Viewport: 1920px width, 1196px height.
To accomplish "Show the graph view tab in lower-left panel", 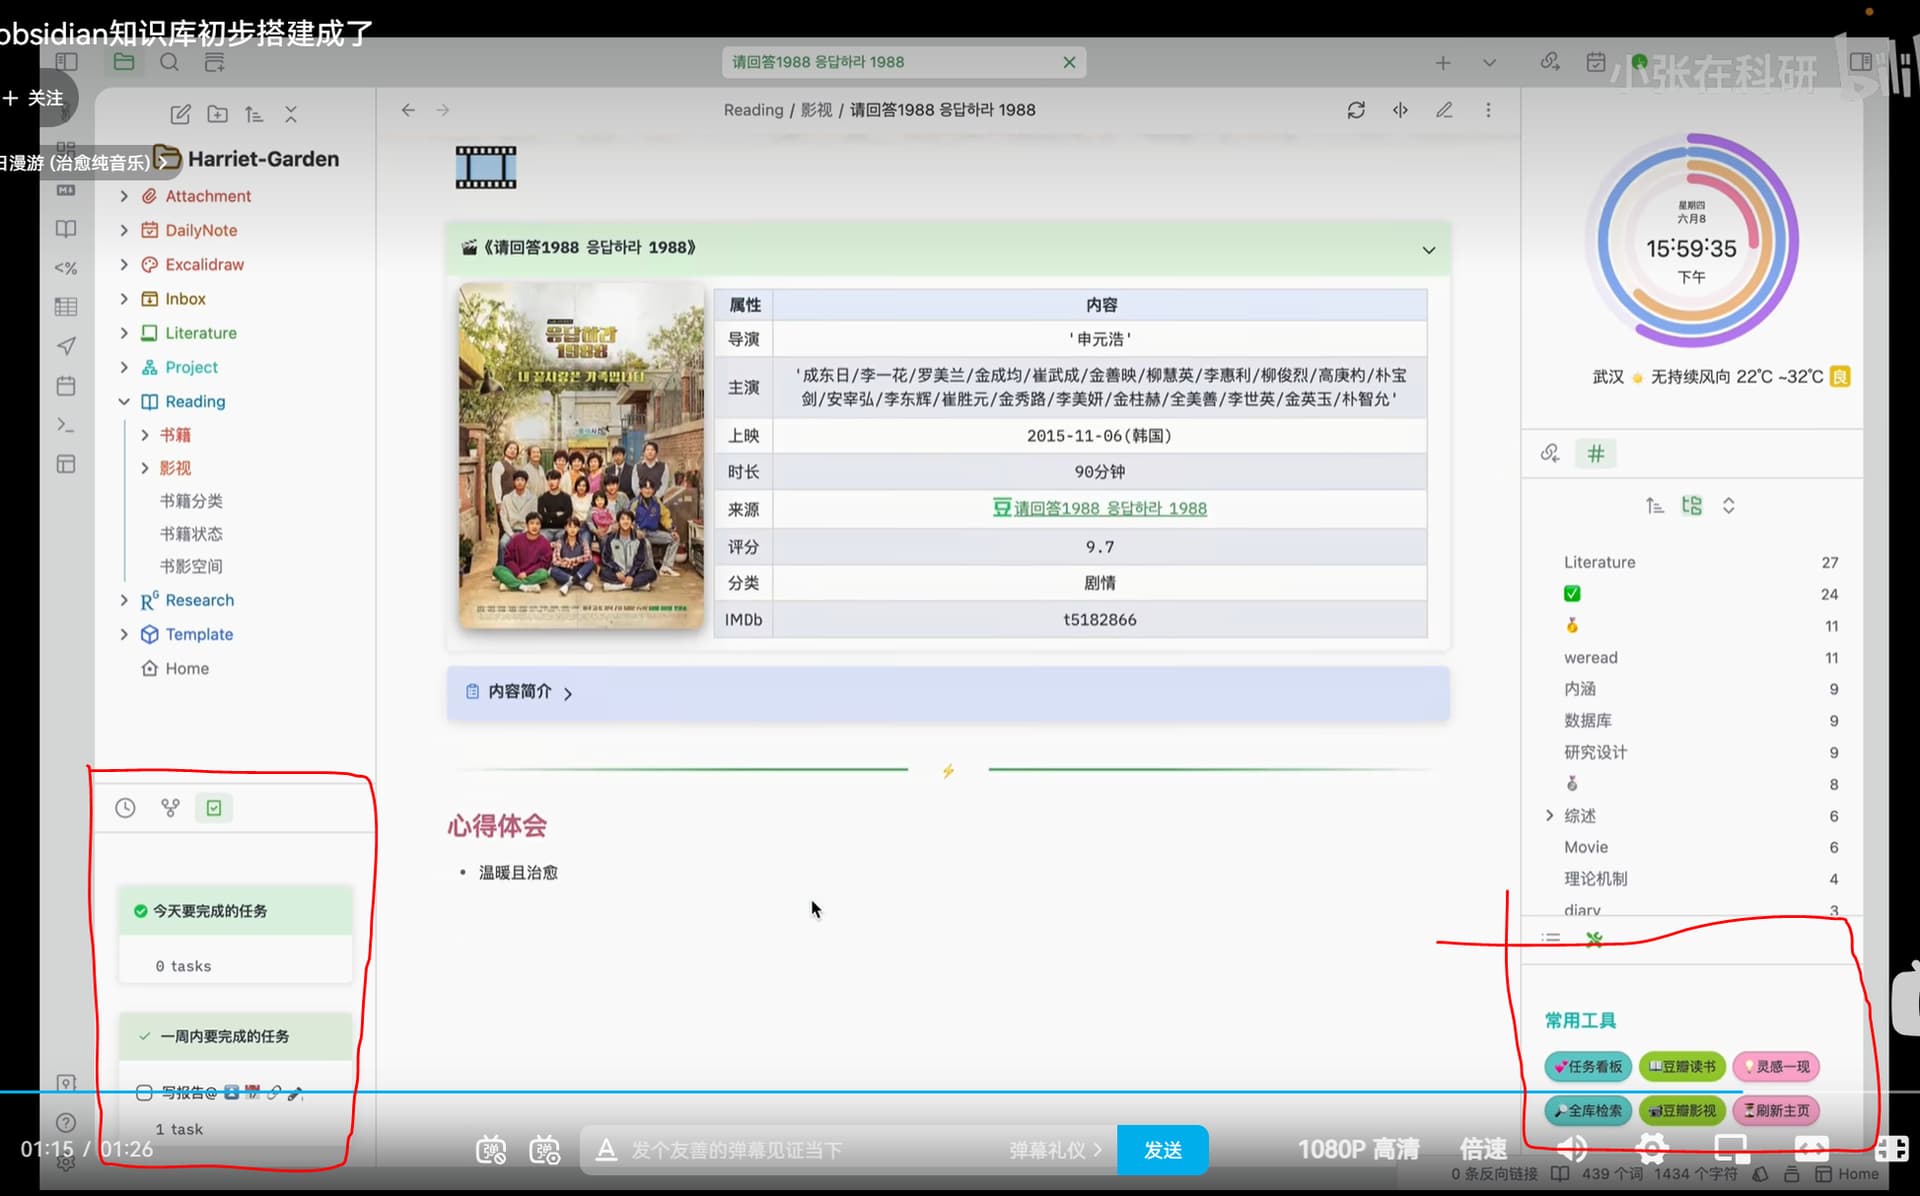I will (170, 808).
